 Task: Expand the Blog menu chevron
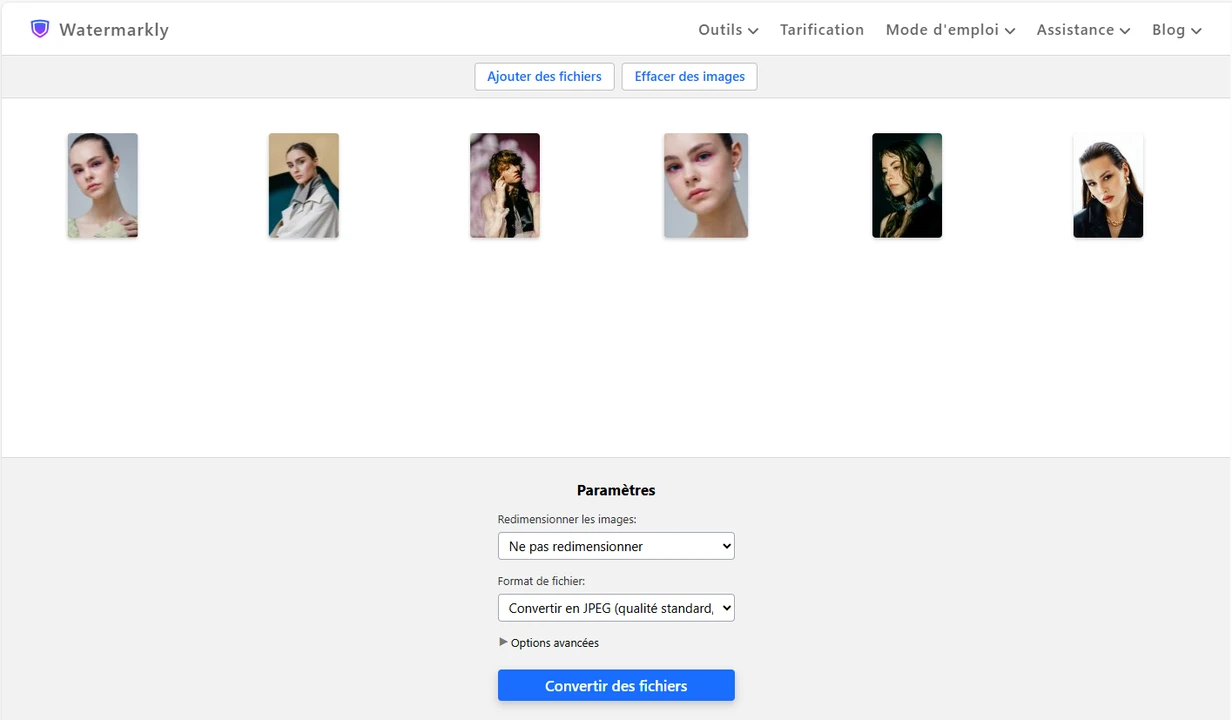coord(1196,31)
